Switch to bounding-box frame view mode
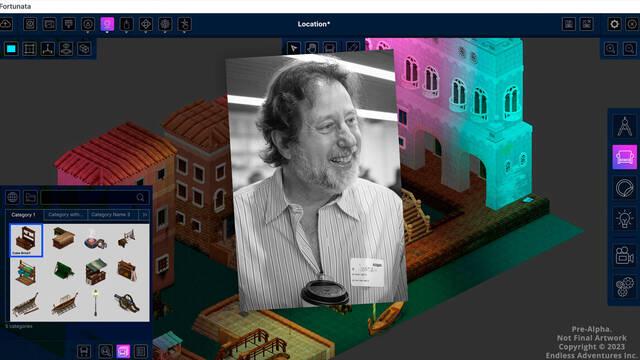 pyautogui.click(x=29, y=49)
